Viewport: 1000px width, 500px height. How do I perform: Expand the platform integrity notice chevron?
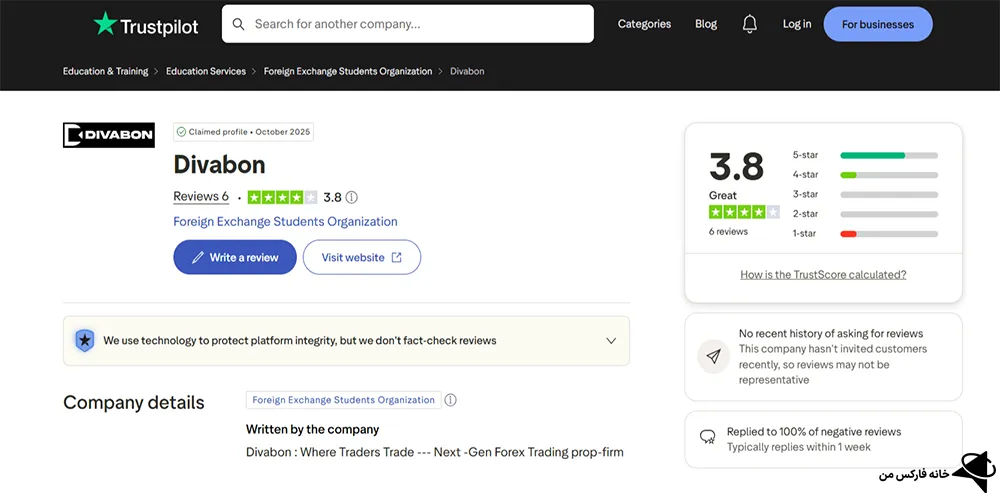tap(611, 341)
